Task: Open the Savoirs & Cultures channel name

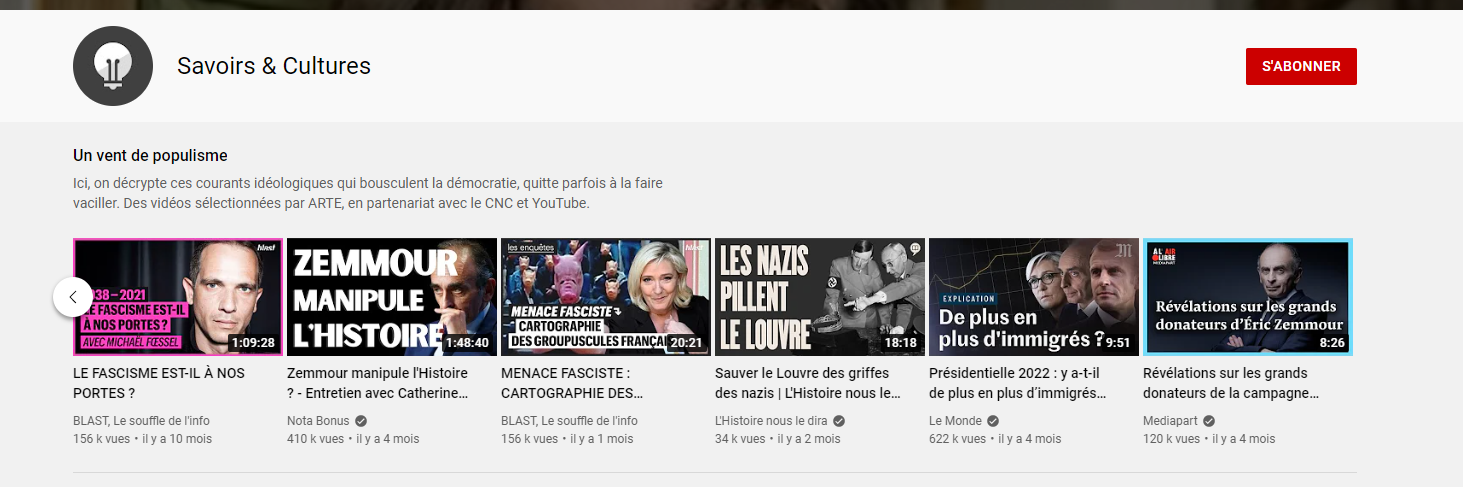Action: pos(274,66)
